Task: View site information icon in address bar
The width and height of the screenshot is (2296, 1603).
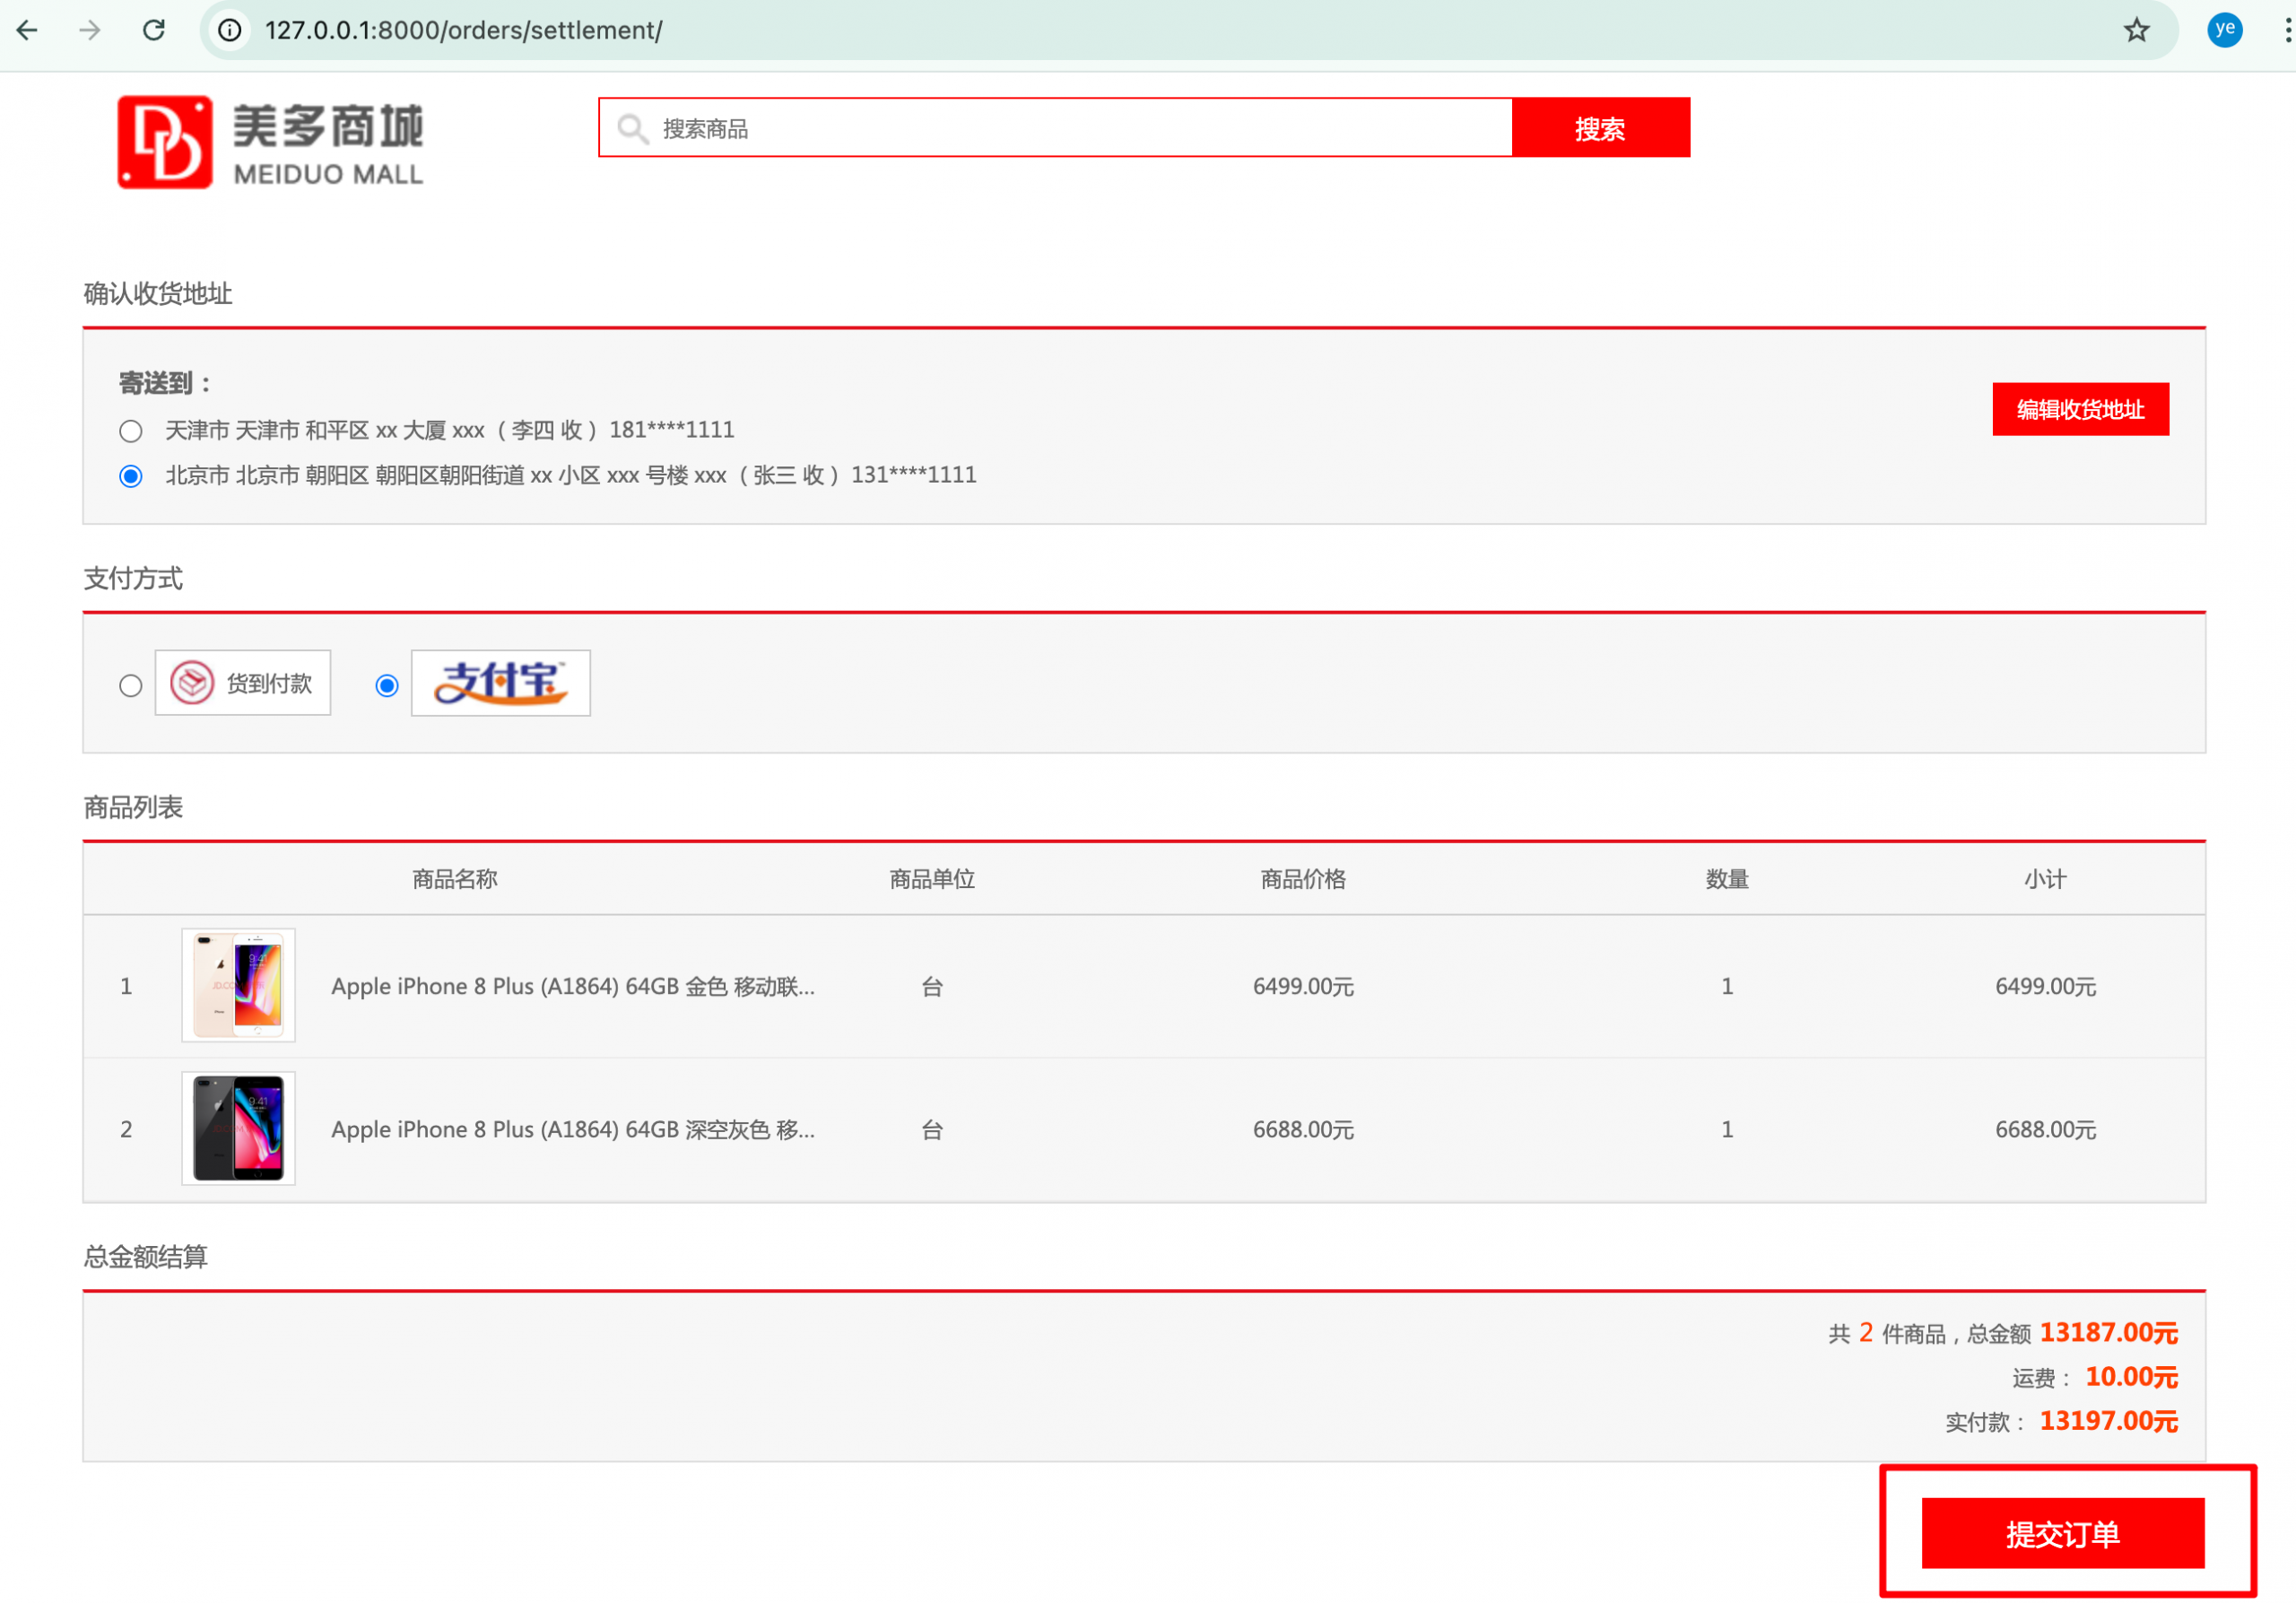Action: [x=230, y=30]
